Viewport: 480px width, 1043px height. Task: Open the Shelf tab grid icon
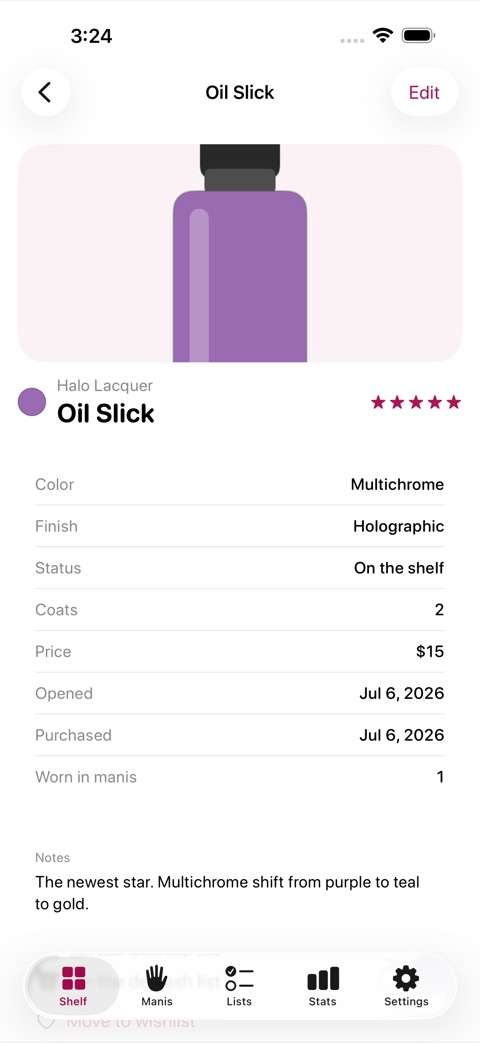[x=74, y=978]
